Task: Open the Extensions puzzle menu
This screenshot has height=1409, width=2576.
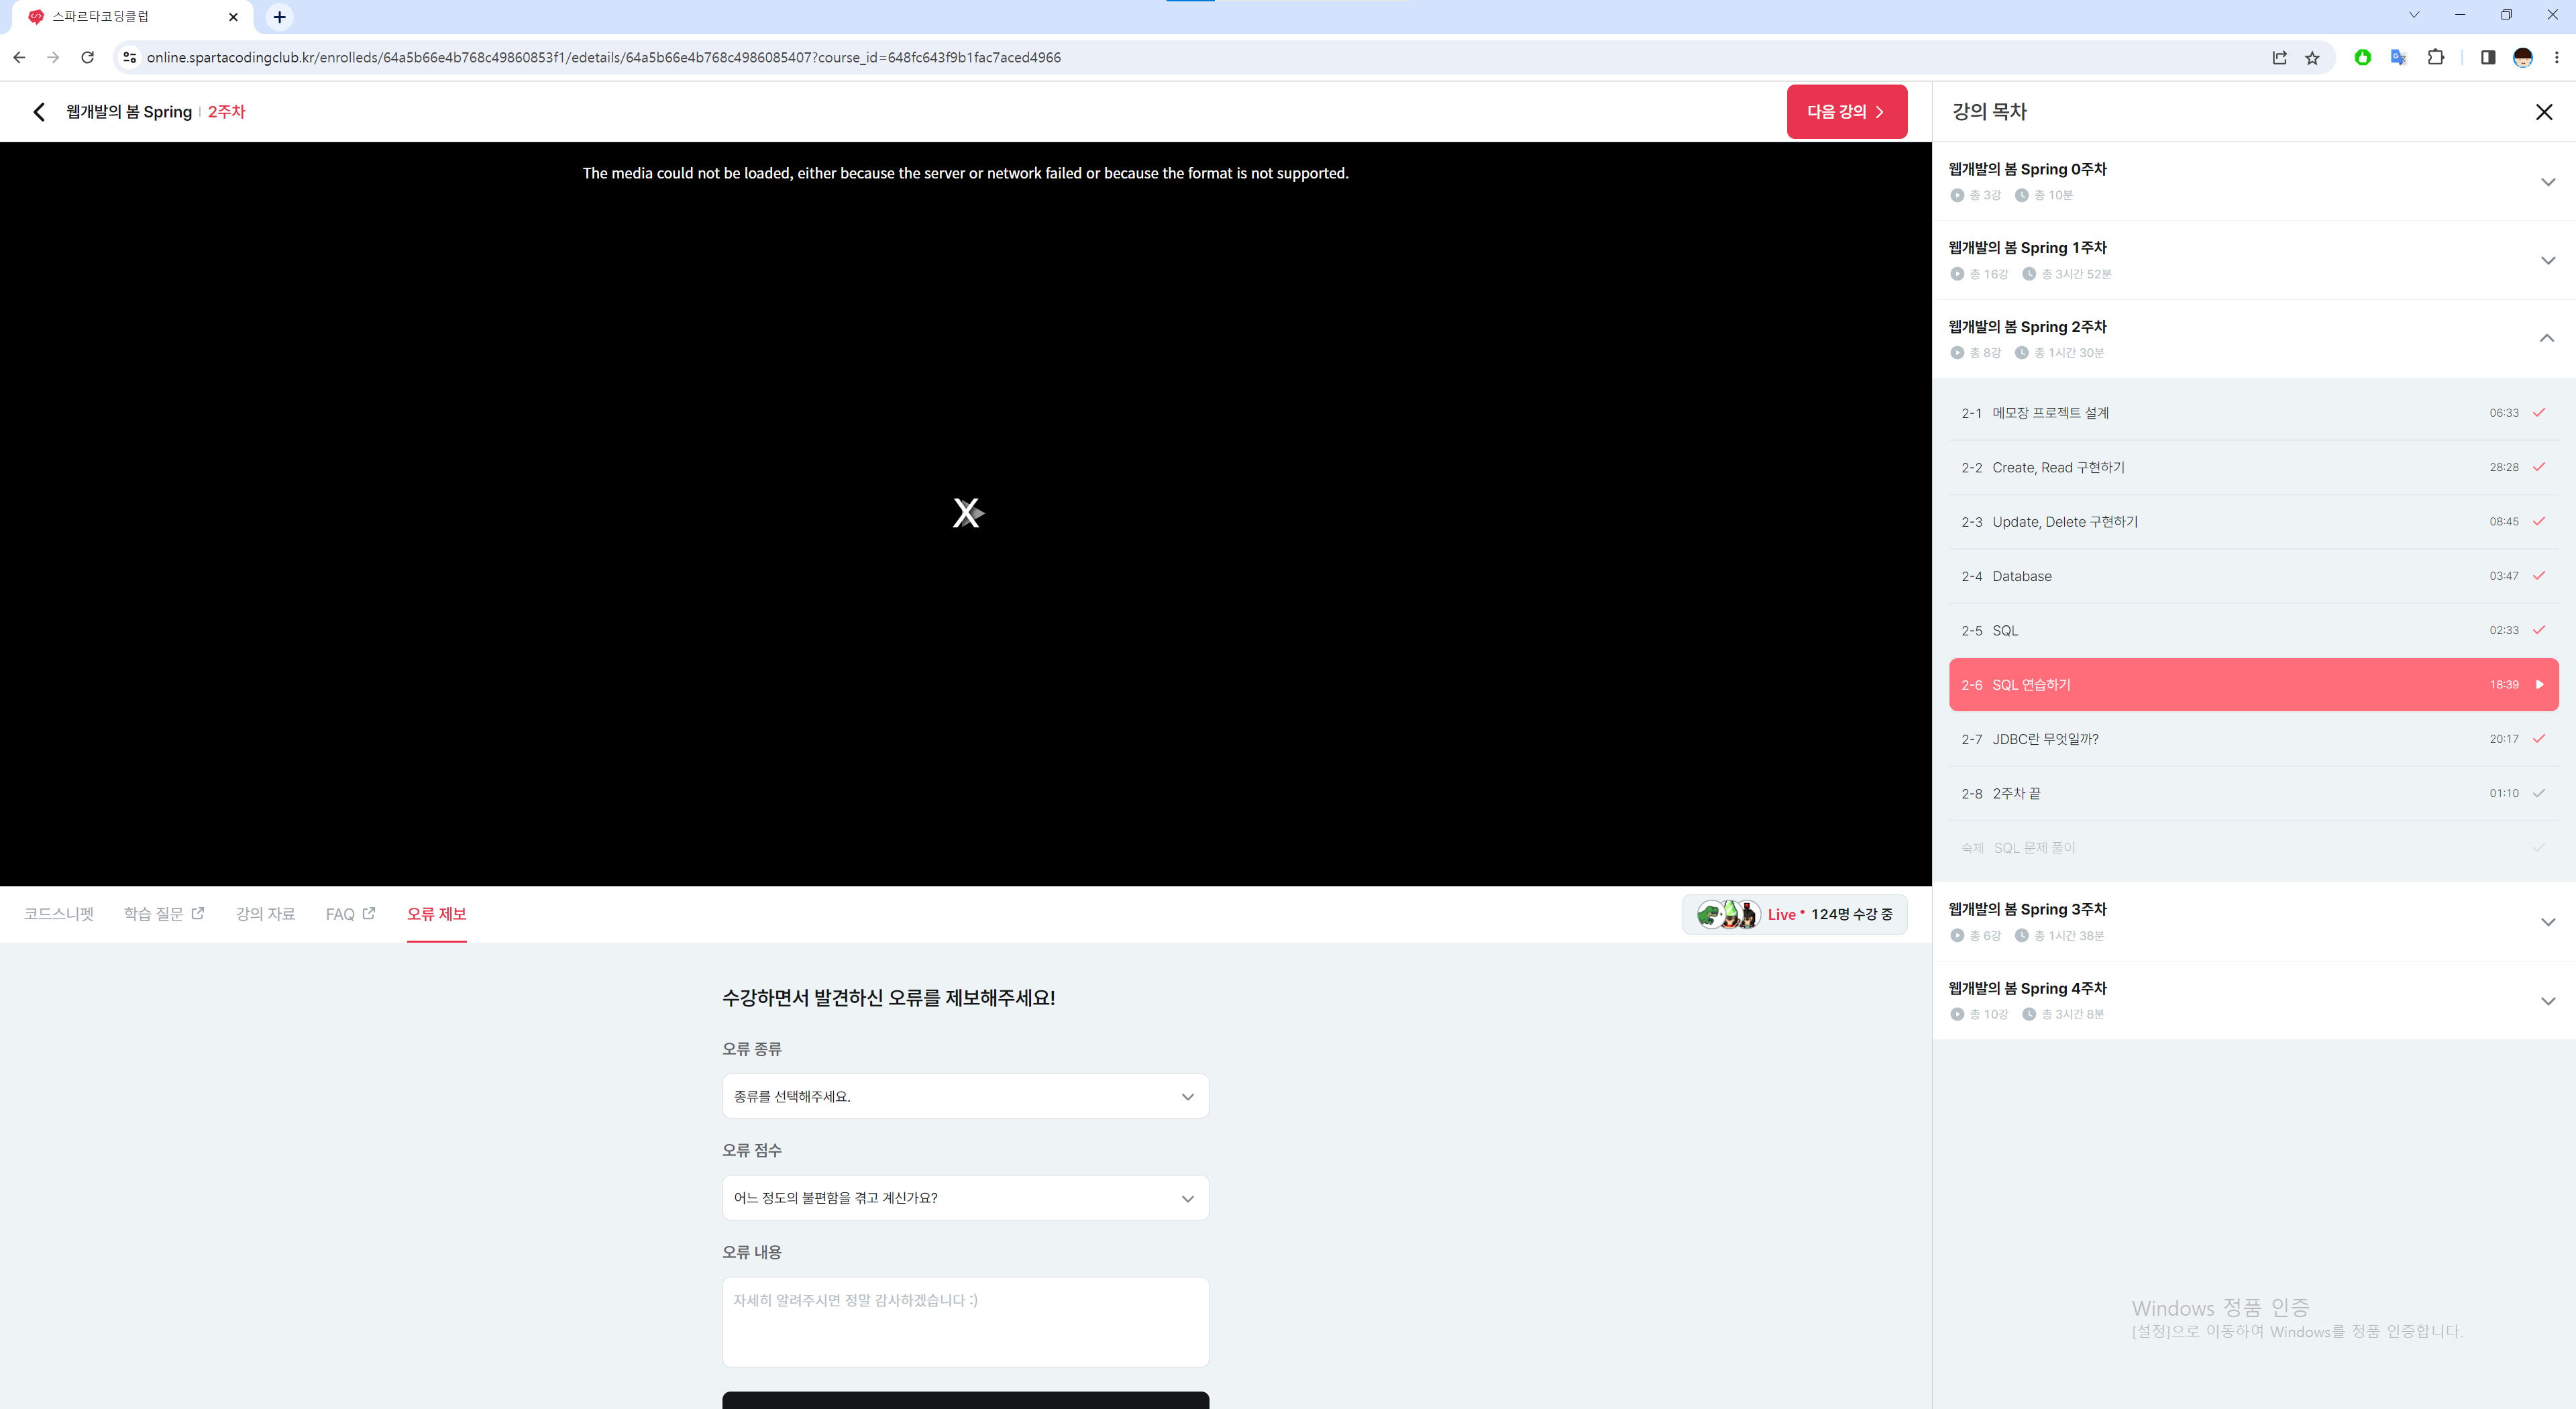Action: 2435,58
